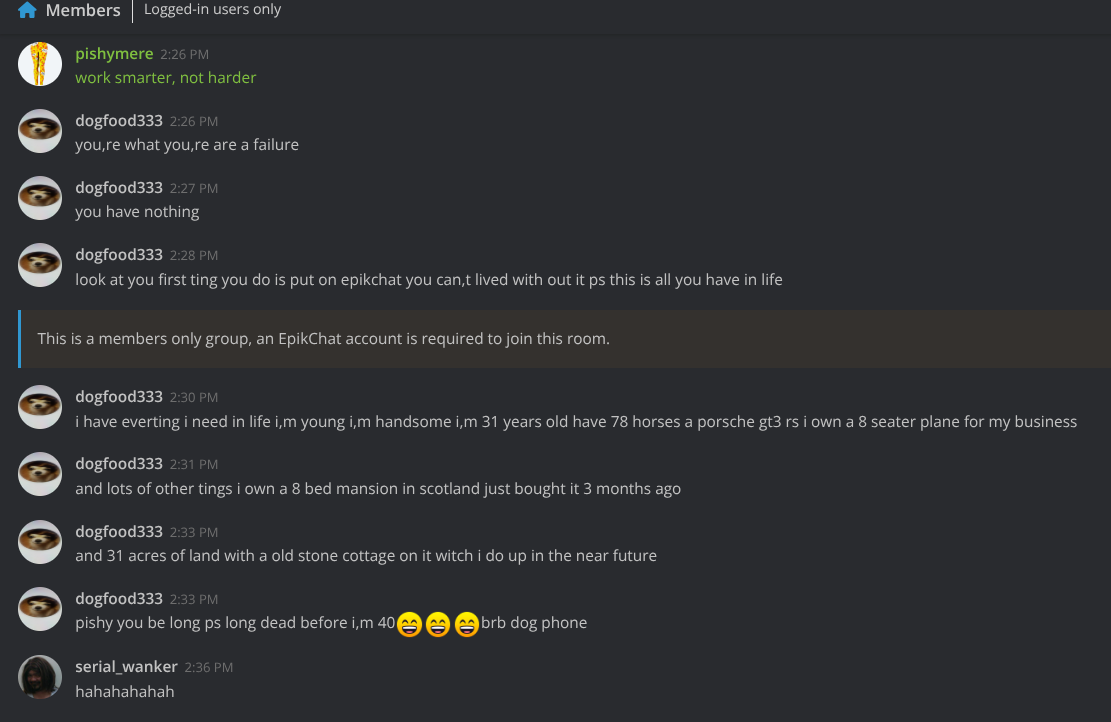Click dogfood333's avatar at 2:28 PM message
The image size is (1111, 722).
[40, 265]
